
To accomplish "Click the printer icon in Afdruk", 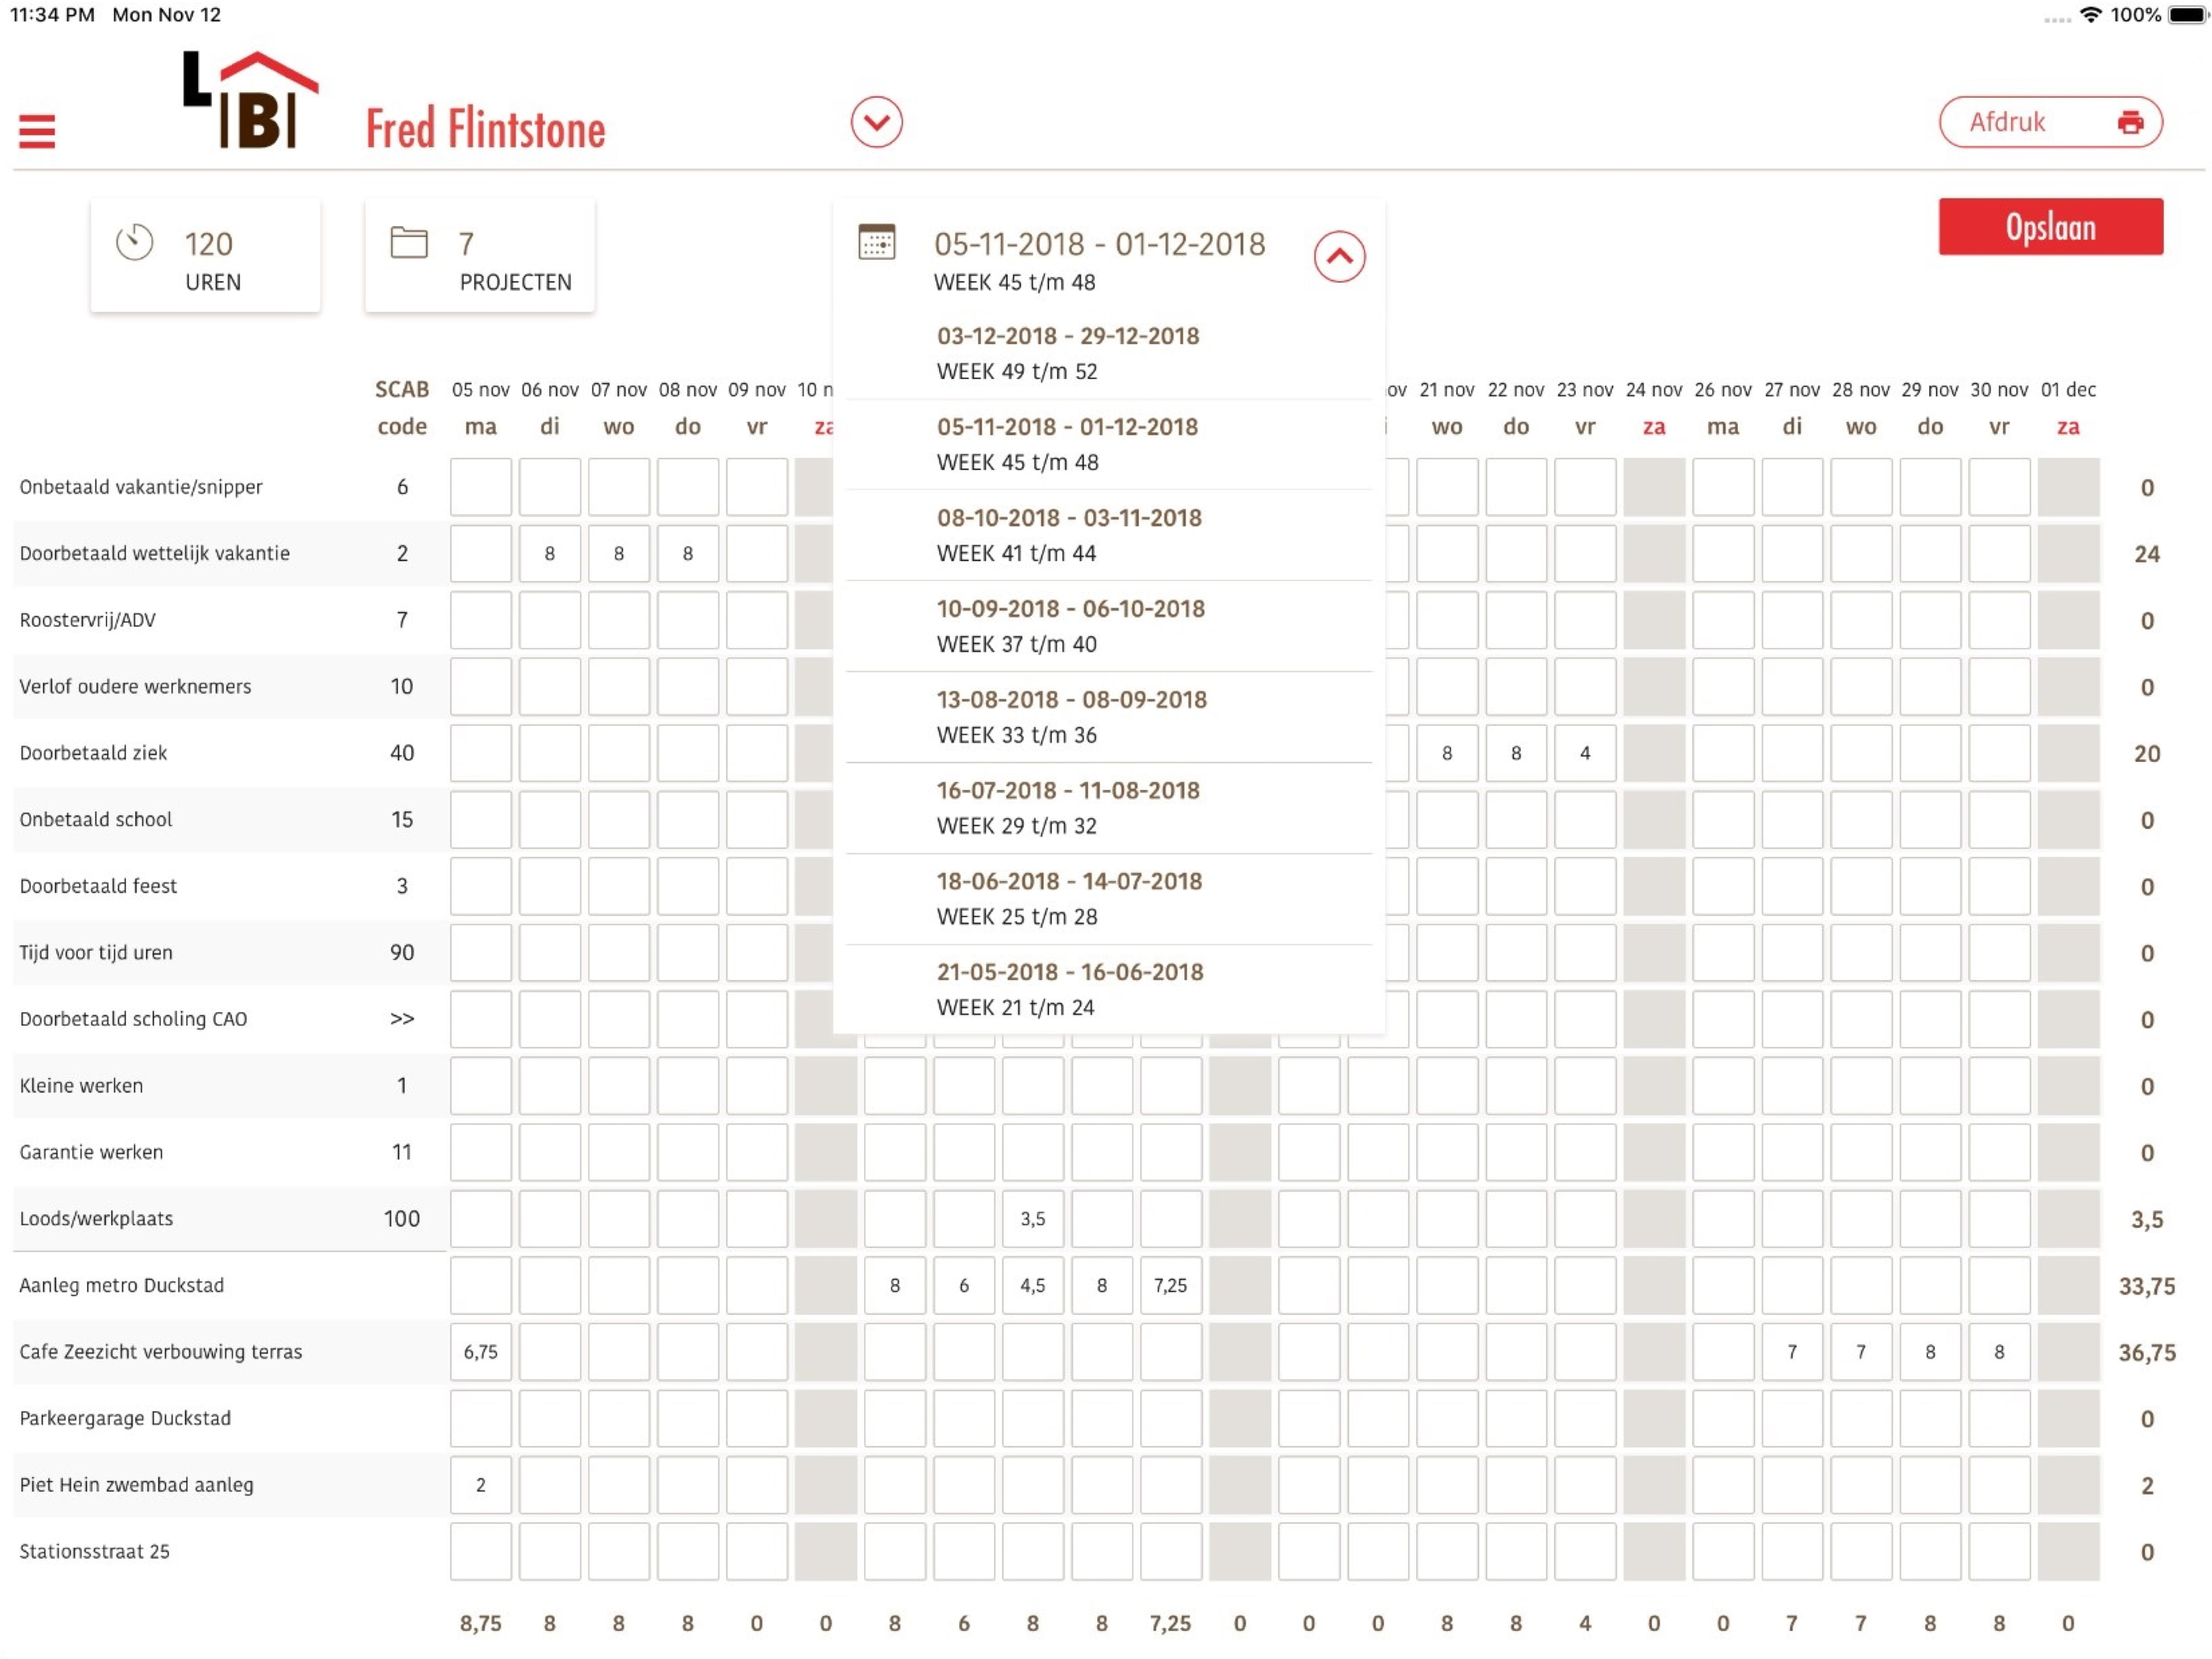I will coord(2130,122).
